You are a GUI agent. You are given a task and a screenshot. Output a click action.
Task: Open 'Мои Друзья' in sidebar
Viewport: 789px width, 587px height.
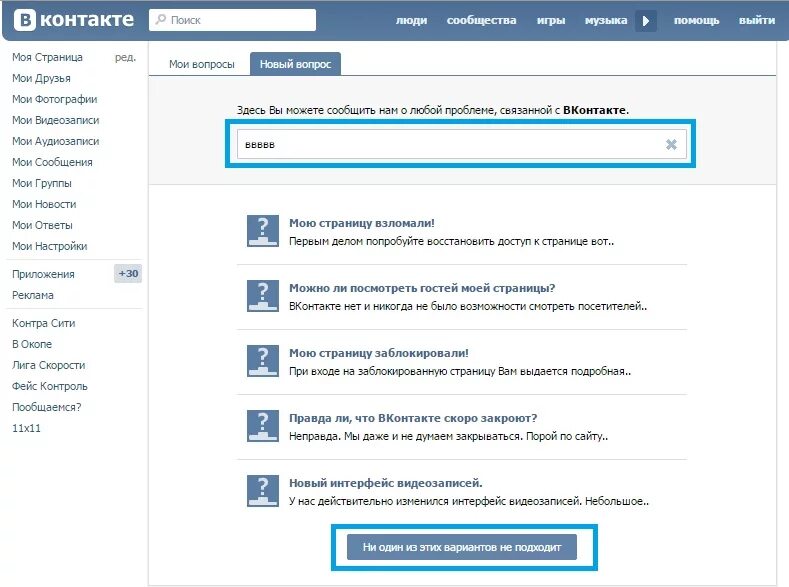tap(41, 78)
